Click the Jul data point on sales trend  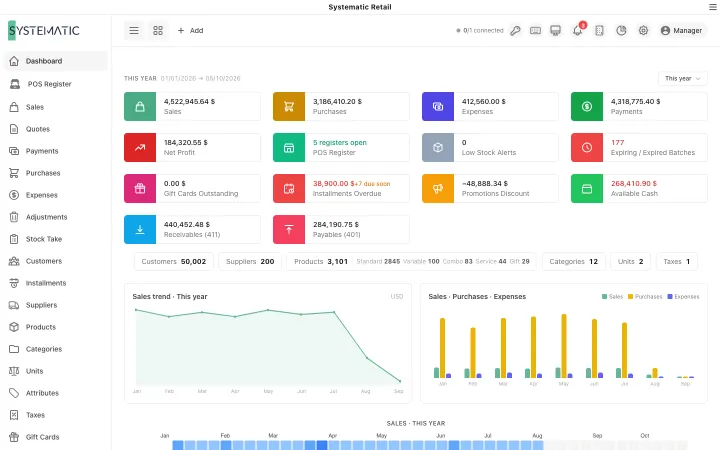point(334,312)
